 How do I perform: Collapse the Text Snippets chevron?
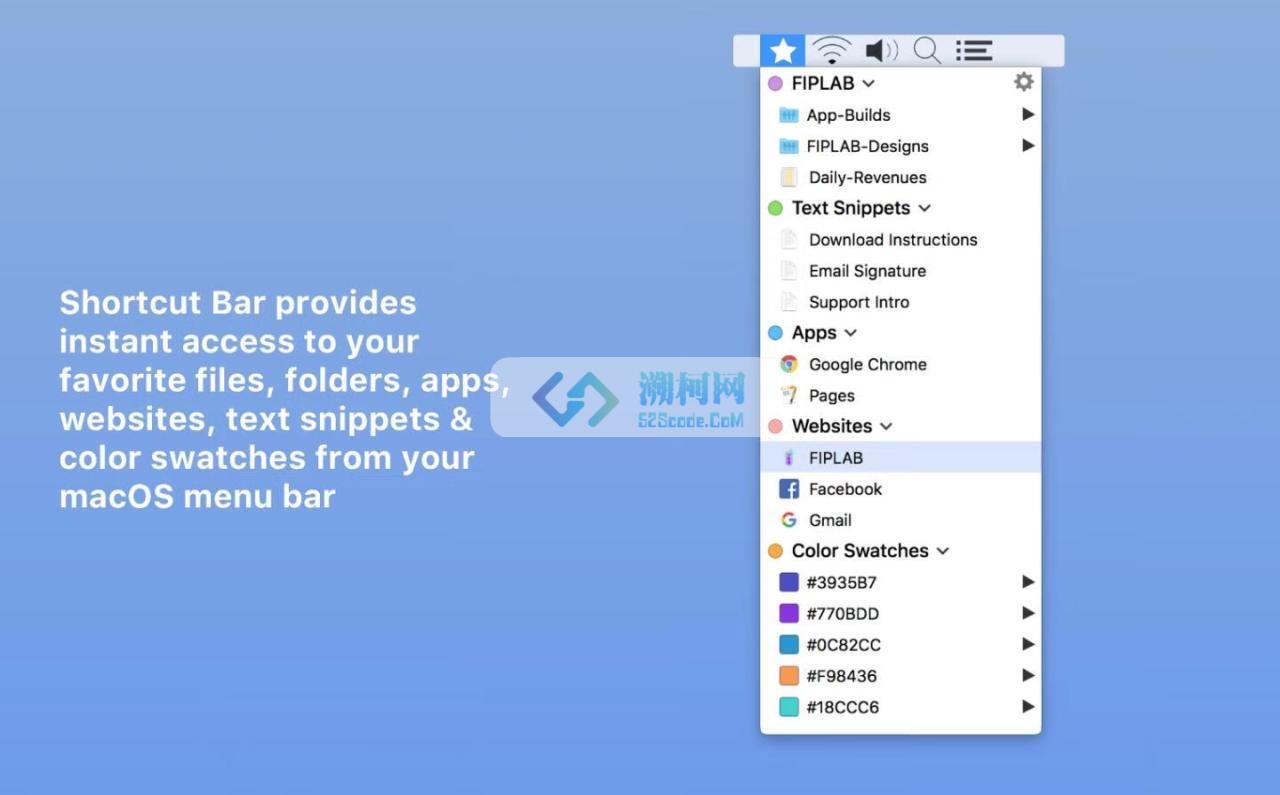tap(924, 208)
